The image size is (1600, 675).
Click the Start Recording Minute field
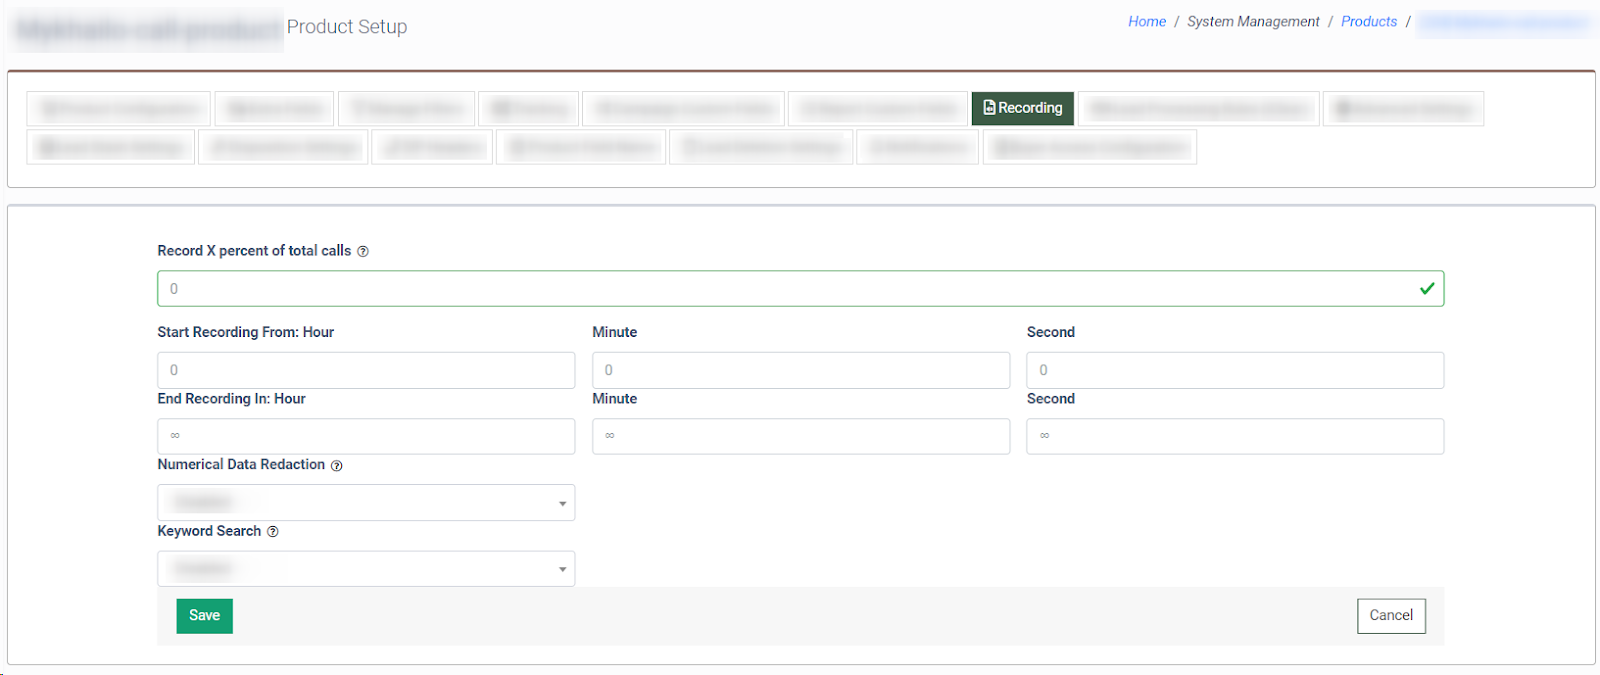[800, 370]
